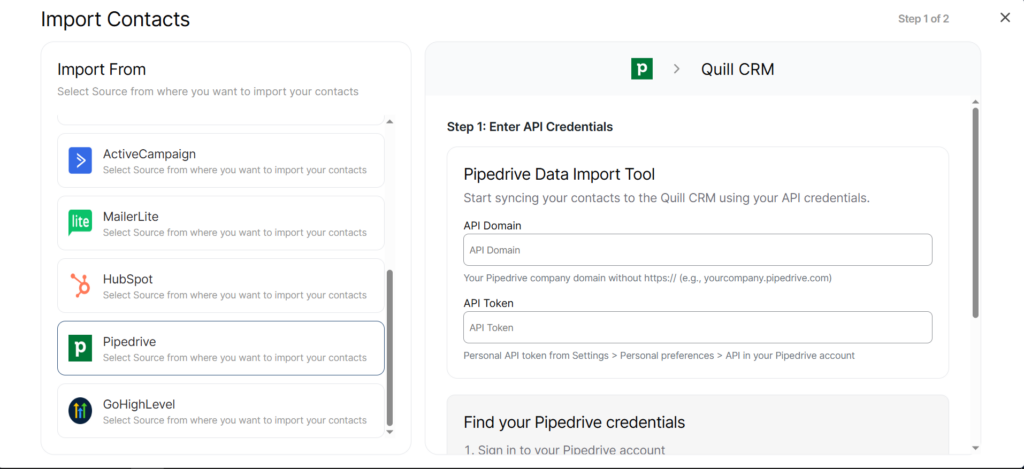The image size is (1024, 469).
Task: Select ActiveCampaign as import source
Action: pyautogui.click(x=221, y=160)
